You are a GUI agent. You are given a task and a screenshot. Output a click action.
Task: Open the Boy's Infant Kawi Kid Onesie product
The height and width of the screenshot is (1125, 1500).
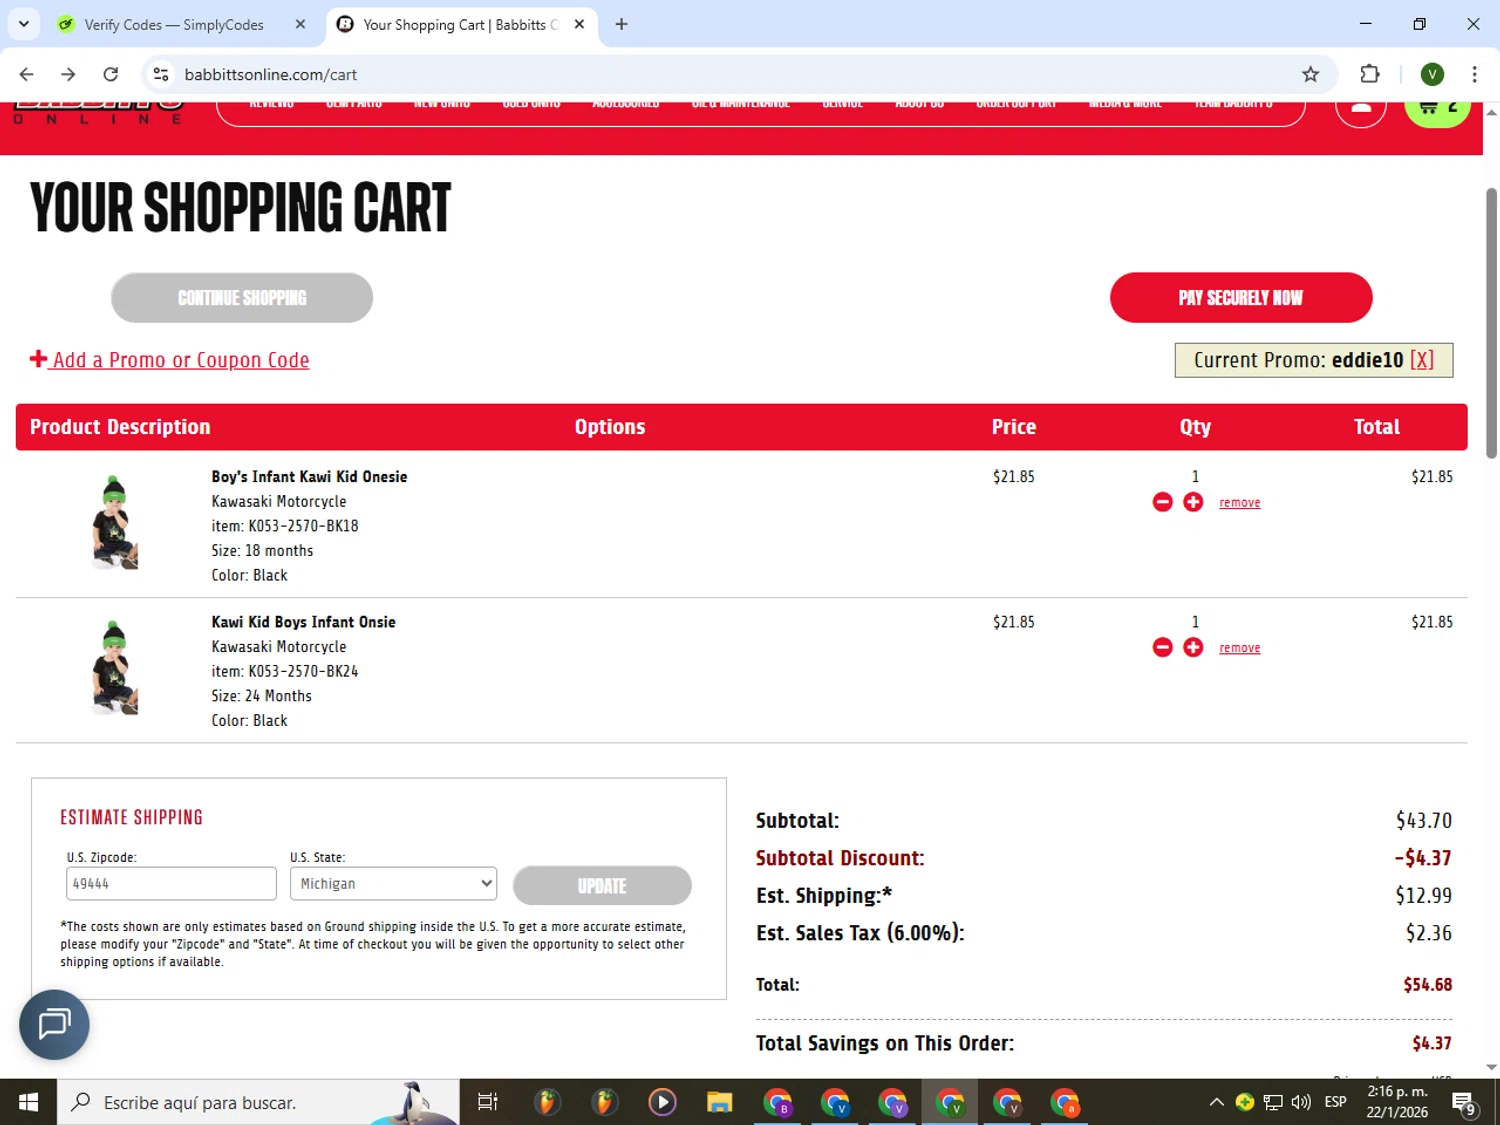[309, 477]
